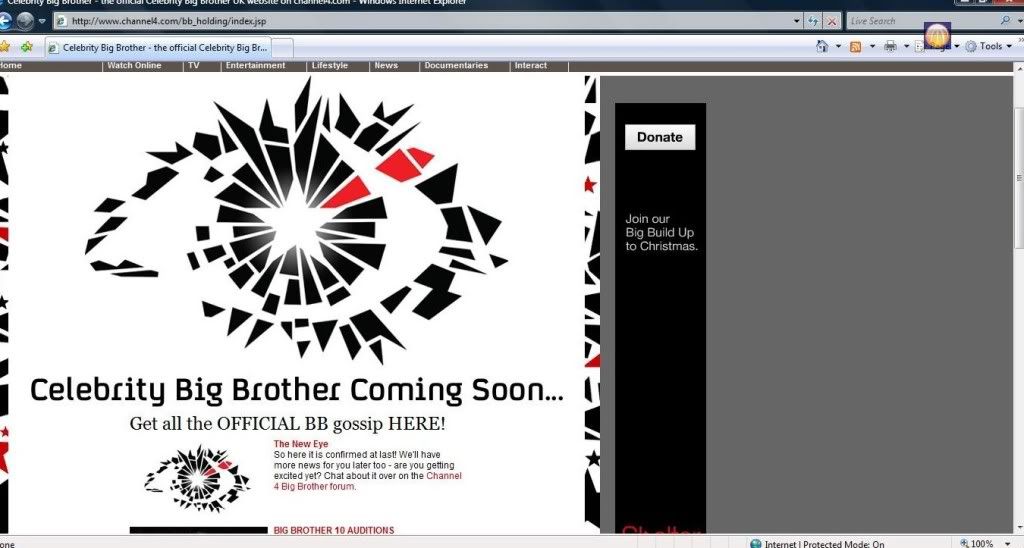The height and width of the screenshot is (548, 1024).
Task: Open the Favorites Center star icon
Action: point(5,46)
